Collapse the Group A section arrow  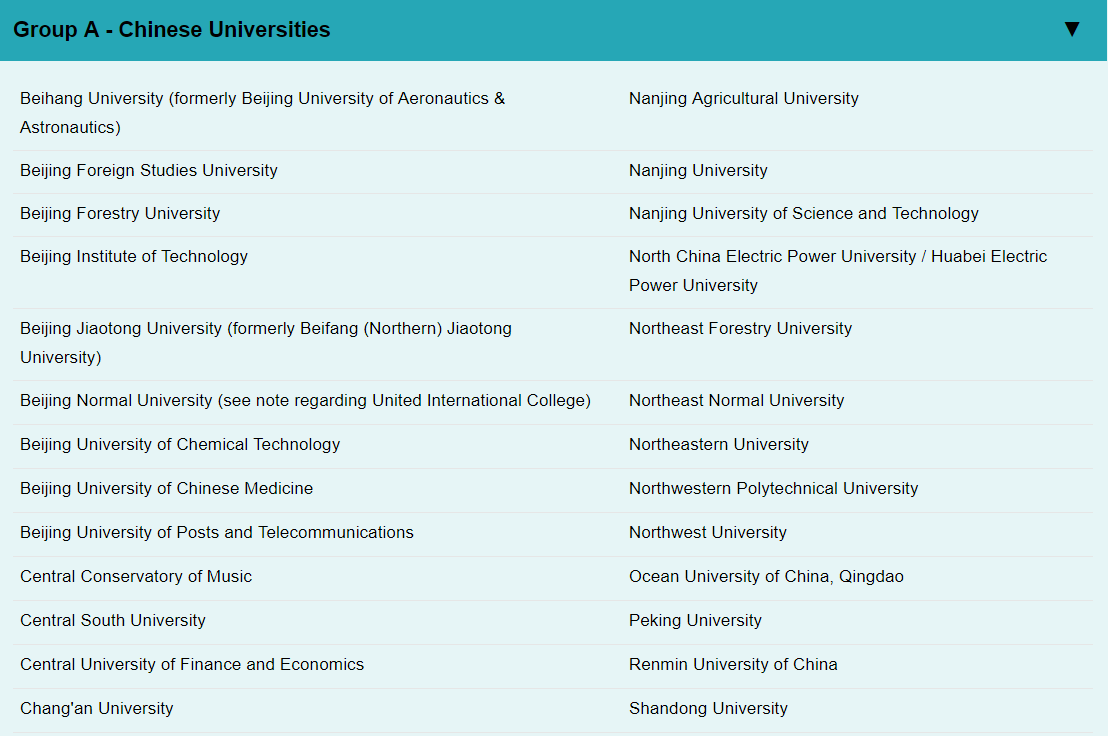[1071, 29]
